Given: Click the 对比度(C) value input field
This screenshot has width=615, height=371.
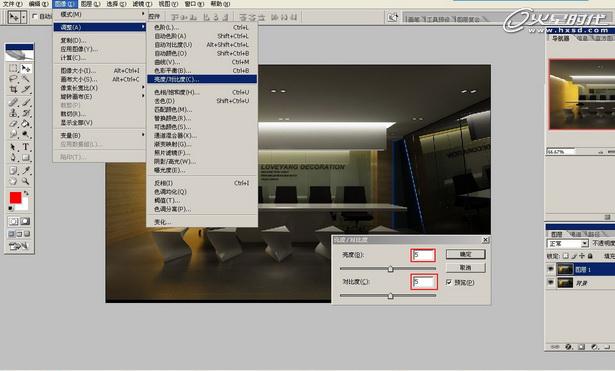Looking at the screenshot, I should pos(424,282).
